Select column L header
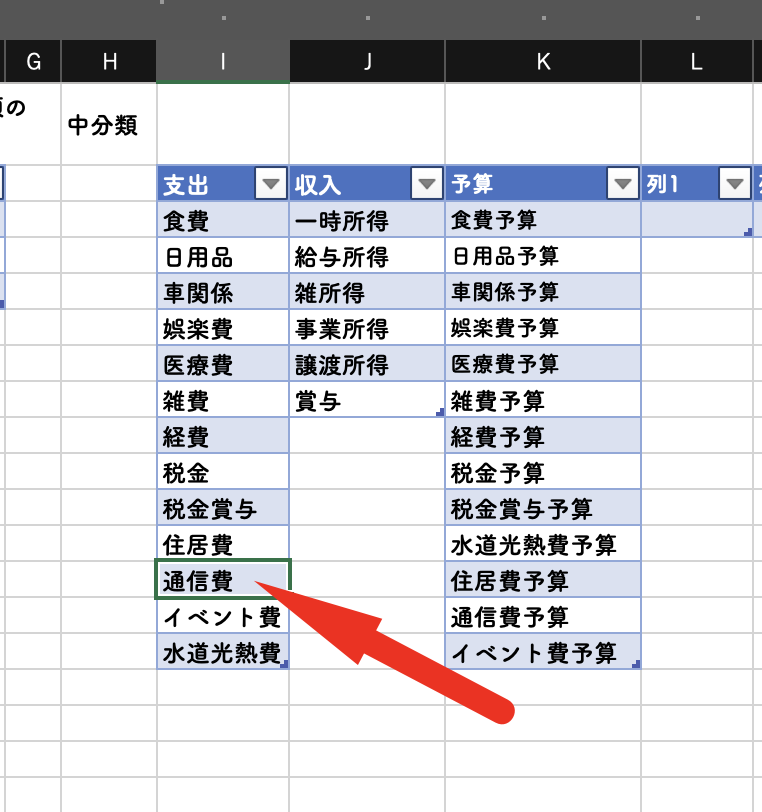This screenshot has width=762, height=812. click(696, 62)
